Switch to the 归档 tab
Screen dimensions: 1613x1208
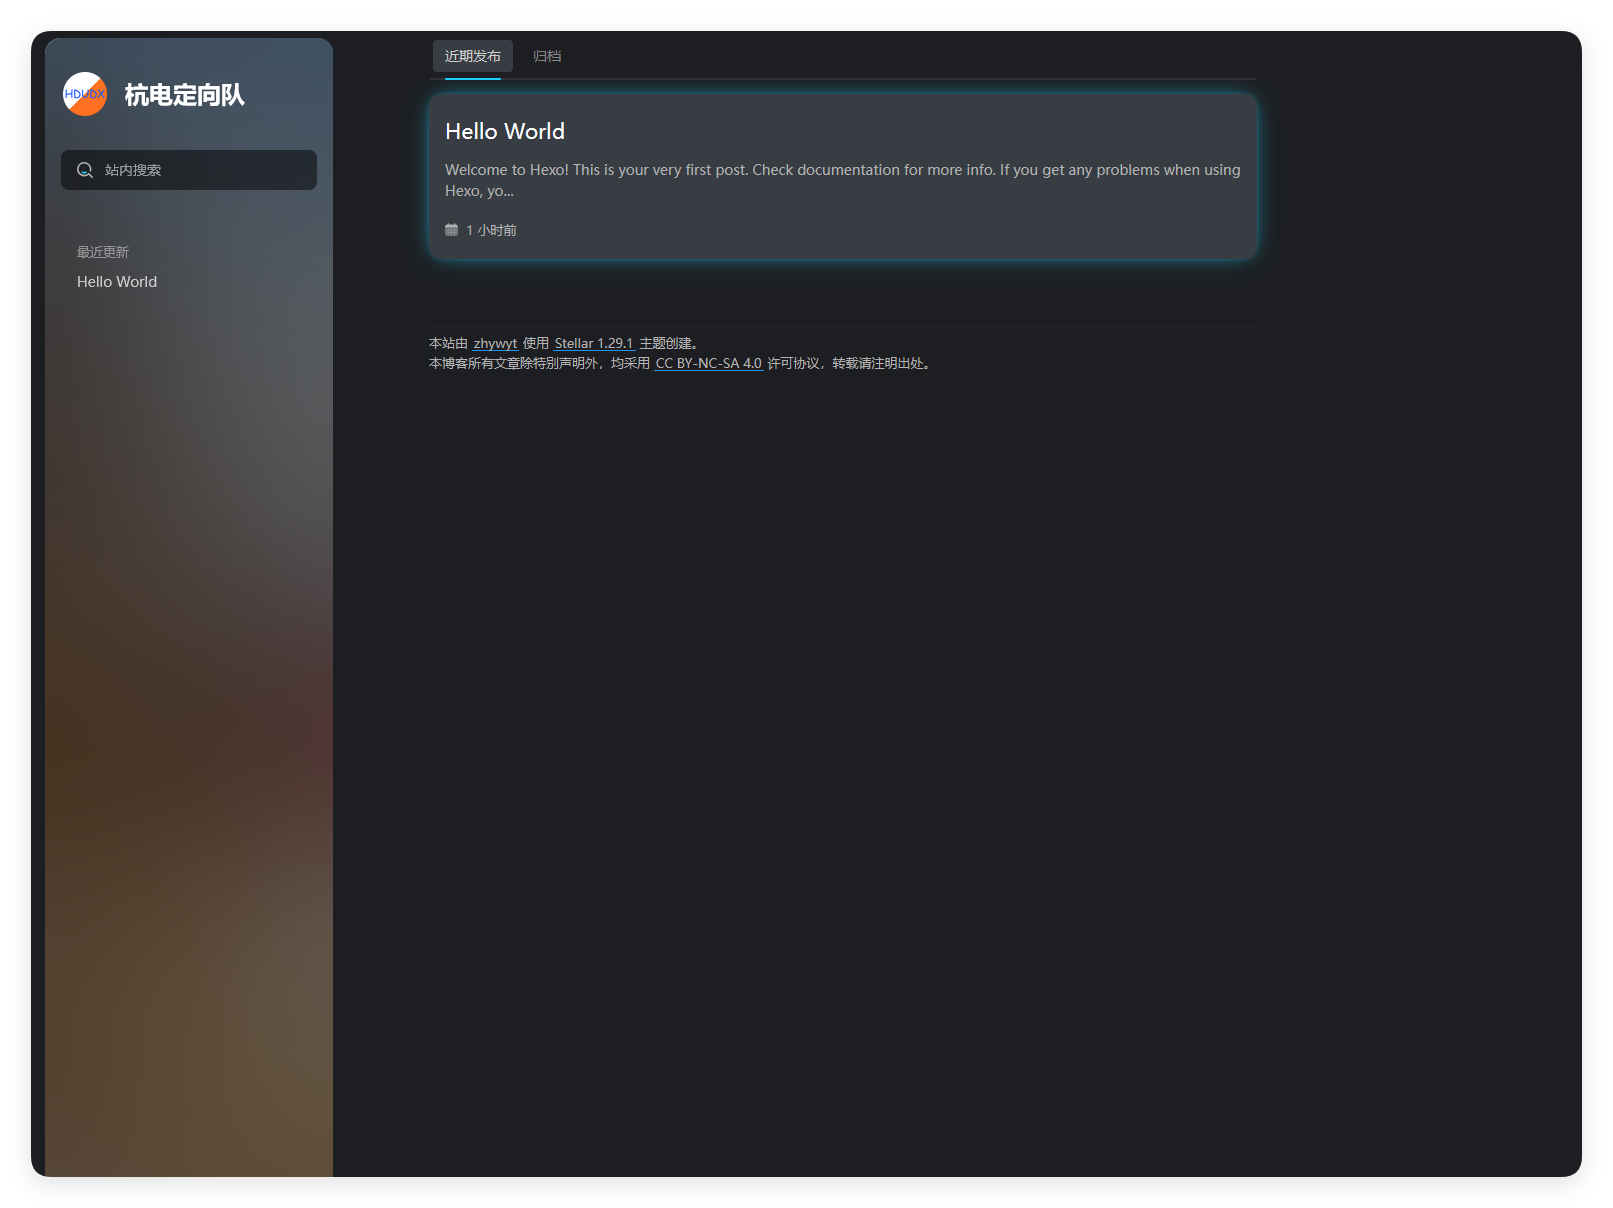point(547,56)
